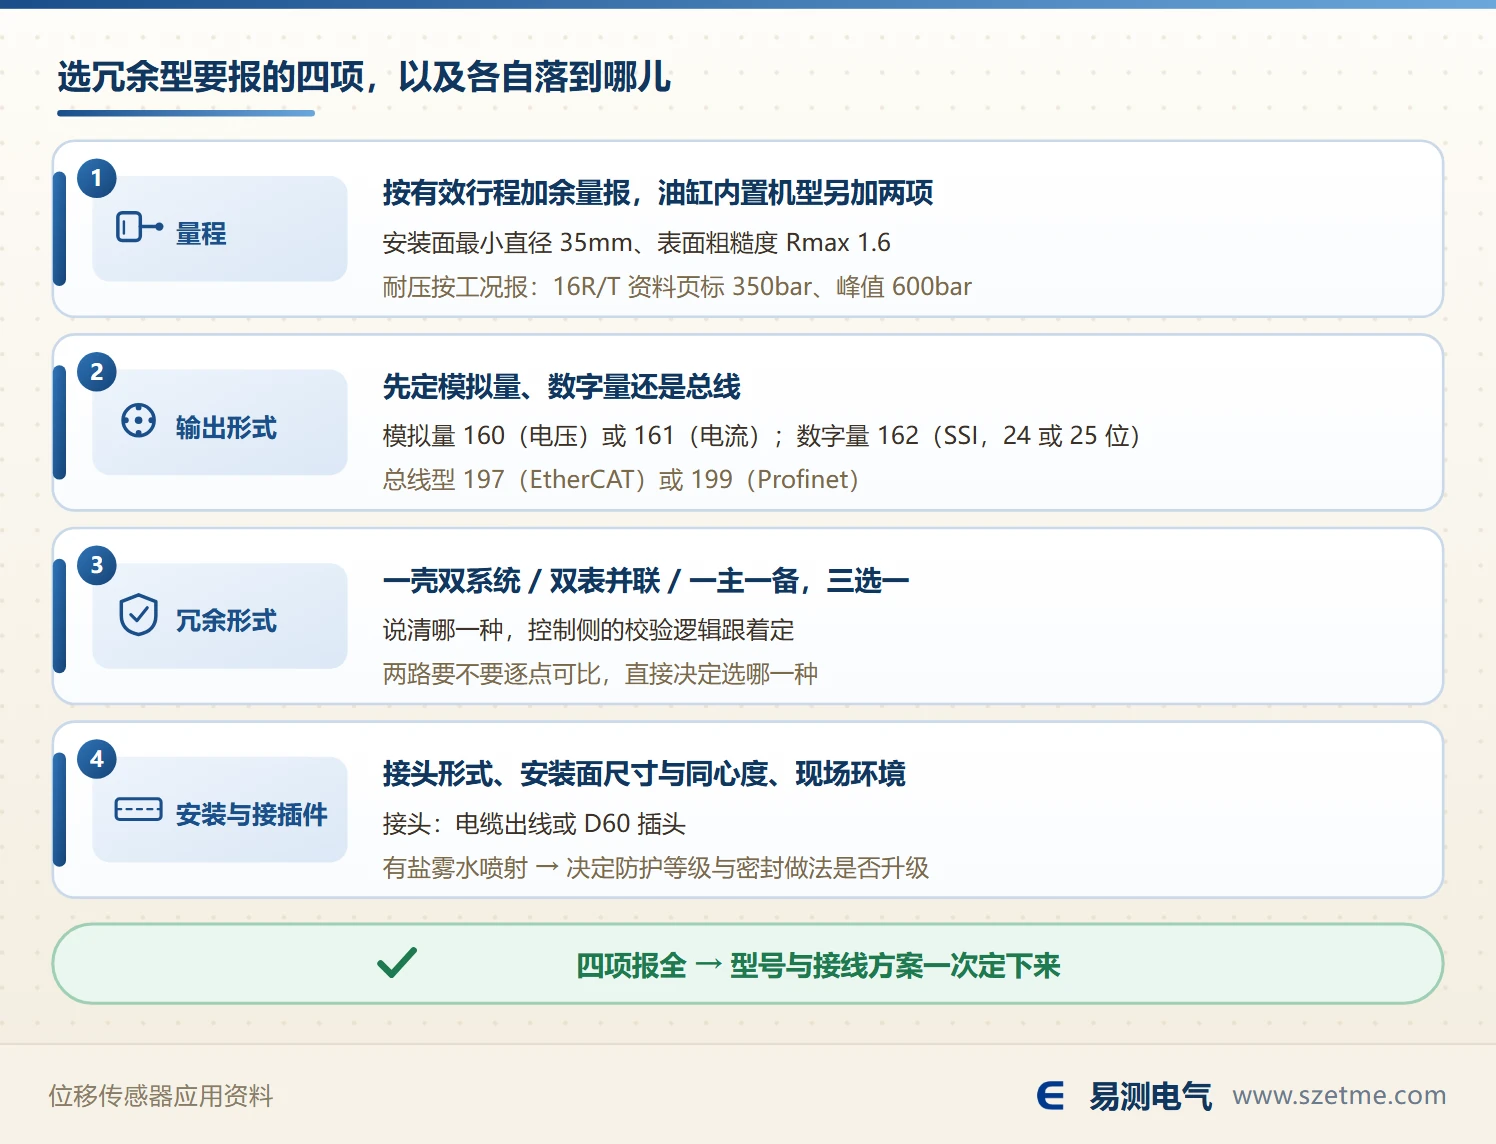Click the sensor icon beside 量程
1496x1144 pixels.
(x=139, y=228)
